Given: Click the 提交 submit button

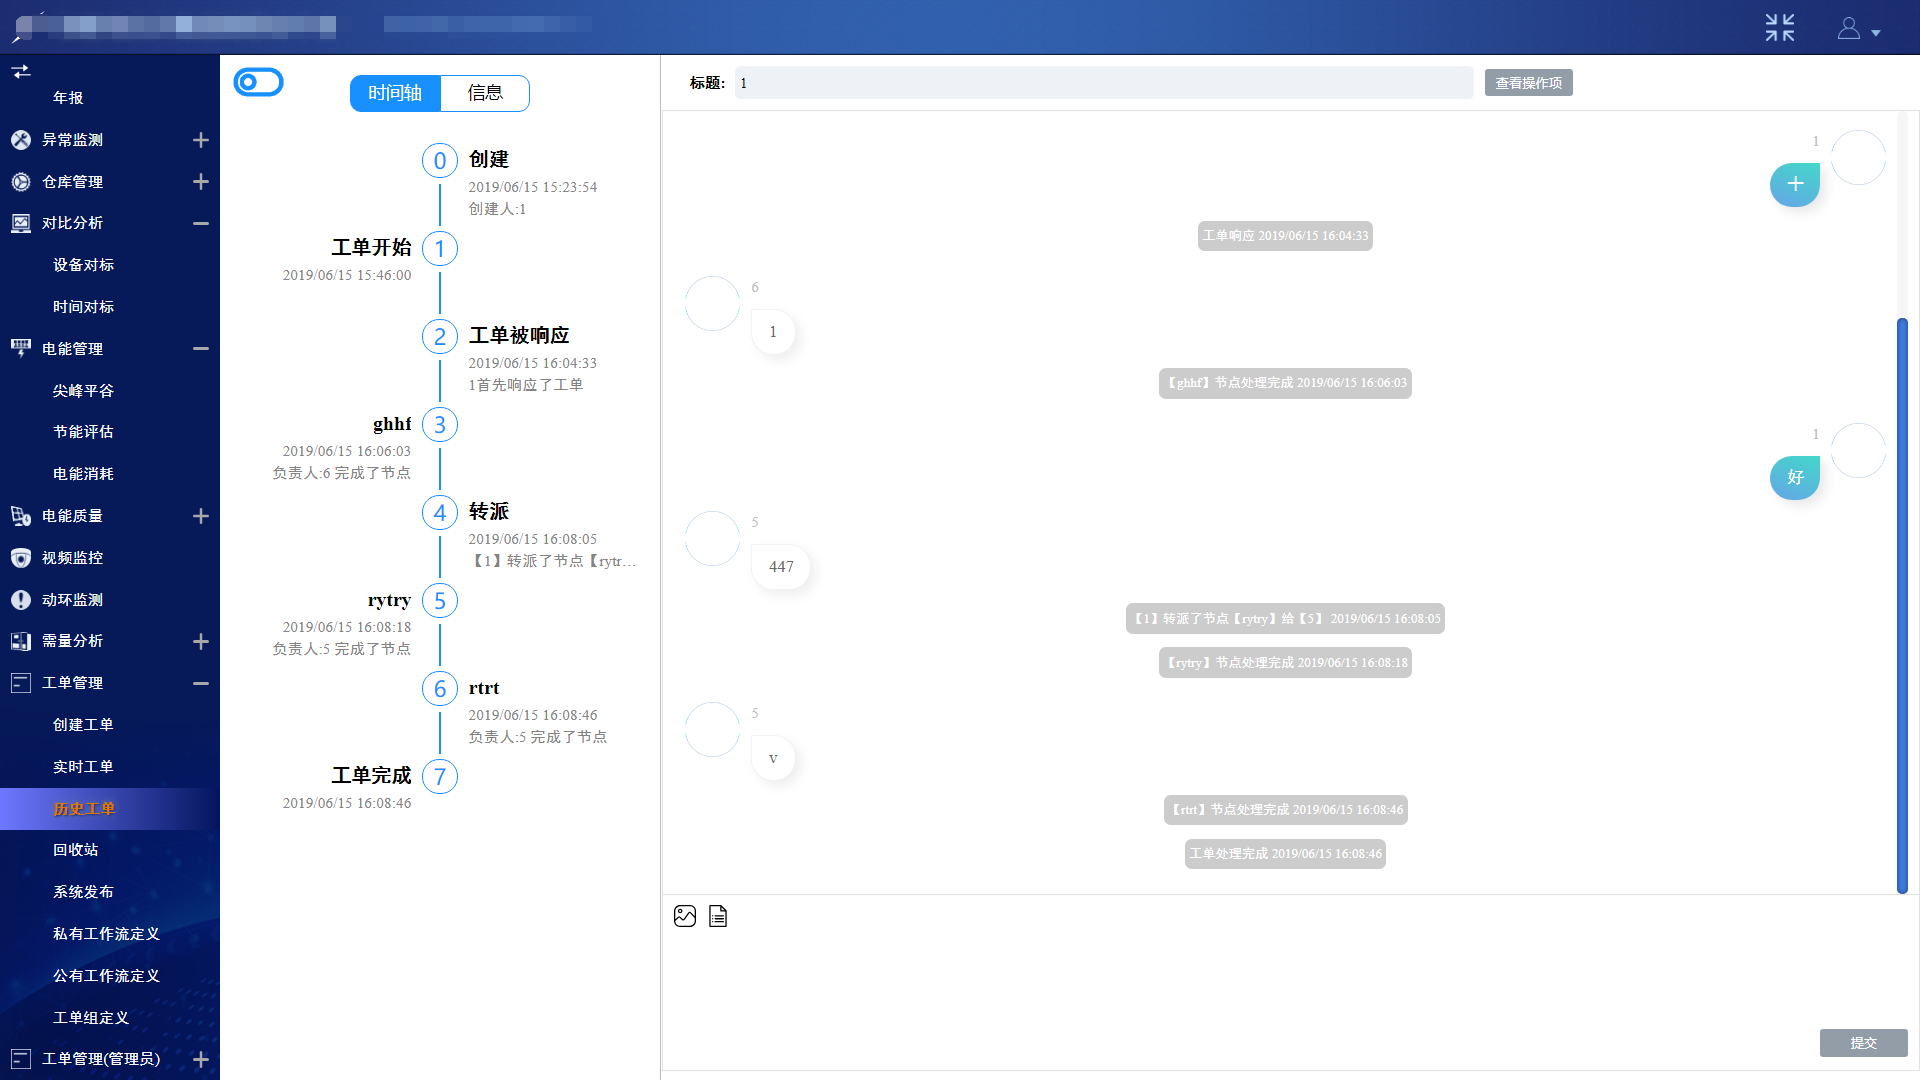Looking at the screenshot, I should pyautogui.click(x=1863, y=1043).
